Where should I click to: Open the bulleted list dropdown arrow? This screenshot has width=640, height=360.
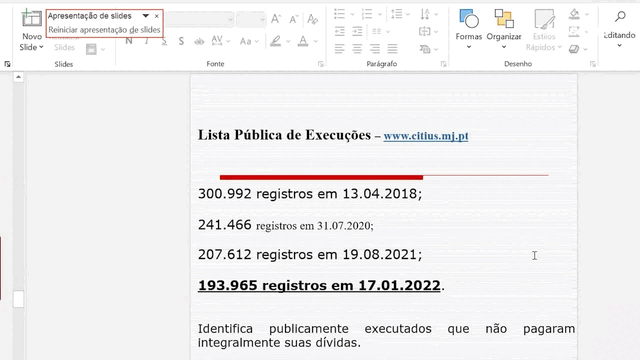point(352,14)
